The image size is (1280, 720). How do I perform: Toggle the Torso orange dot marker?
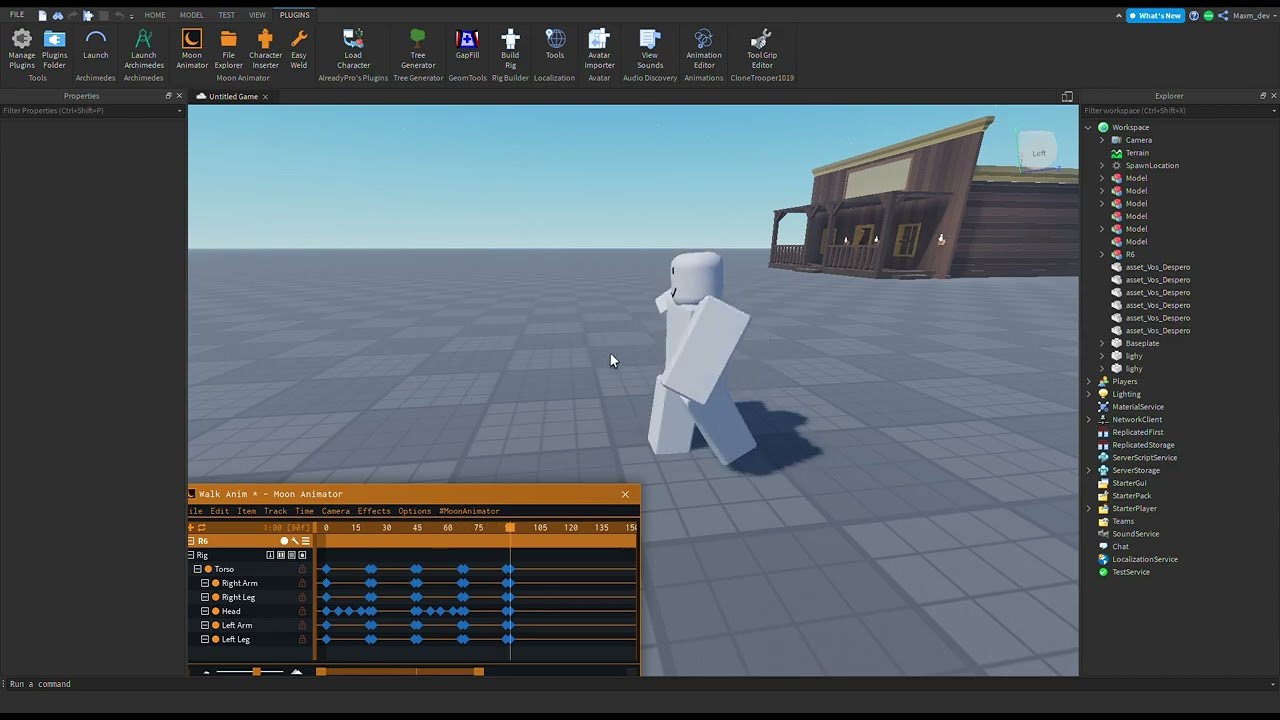point(208,569)
